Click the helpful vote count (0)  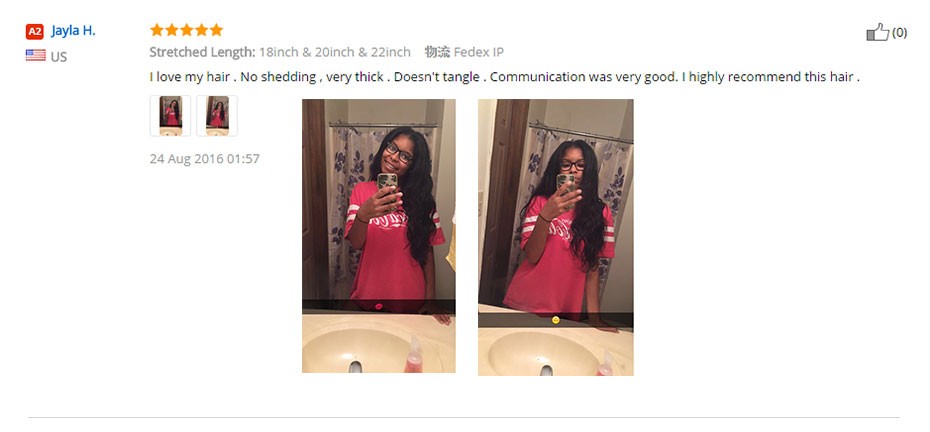pos(900,33)
